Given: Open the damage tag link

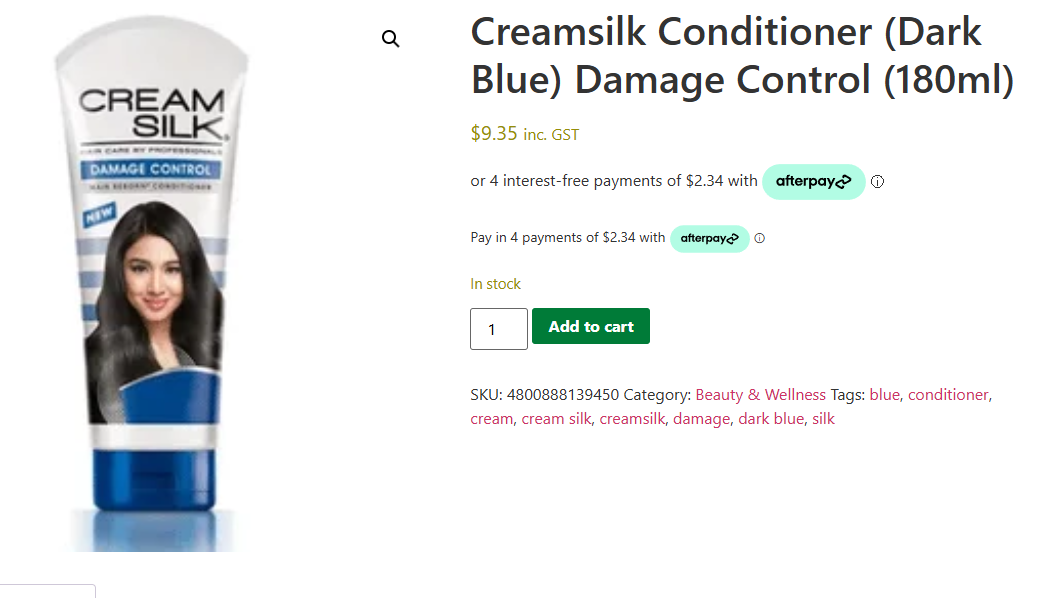Looking at the screenshot, I should (x=701, y=418).
